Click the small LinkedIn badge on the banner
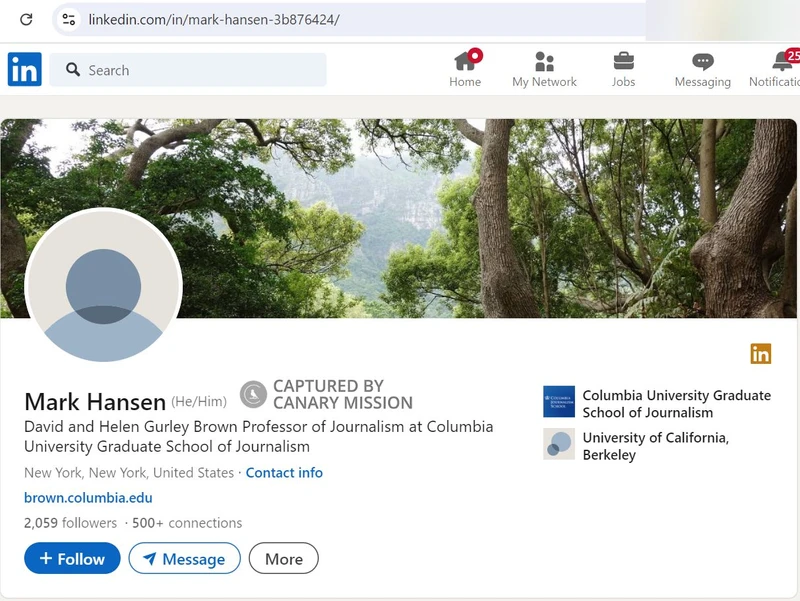 coord(761,354)
